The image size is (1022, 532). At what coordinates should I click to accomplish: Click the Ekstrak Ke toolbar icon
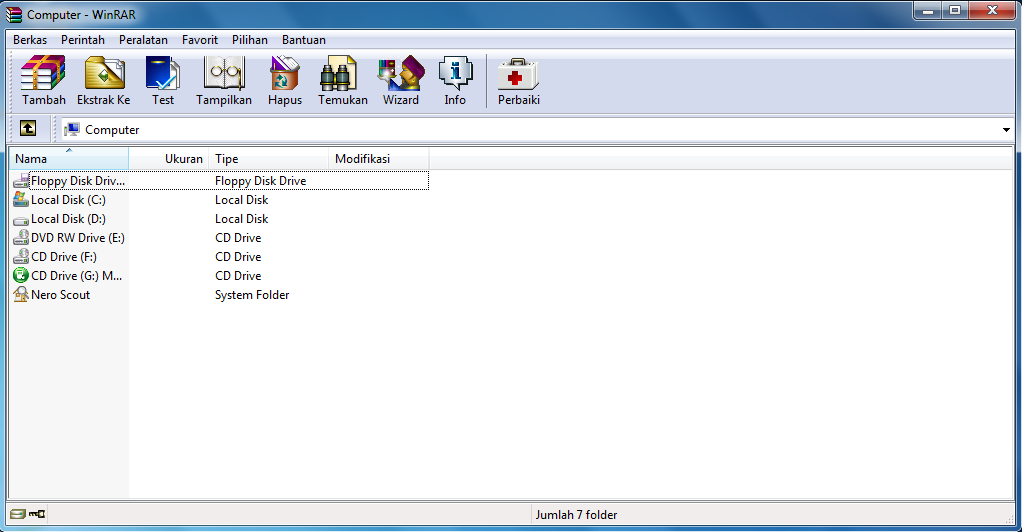(x=104, y=73)
